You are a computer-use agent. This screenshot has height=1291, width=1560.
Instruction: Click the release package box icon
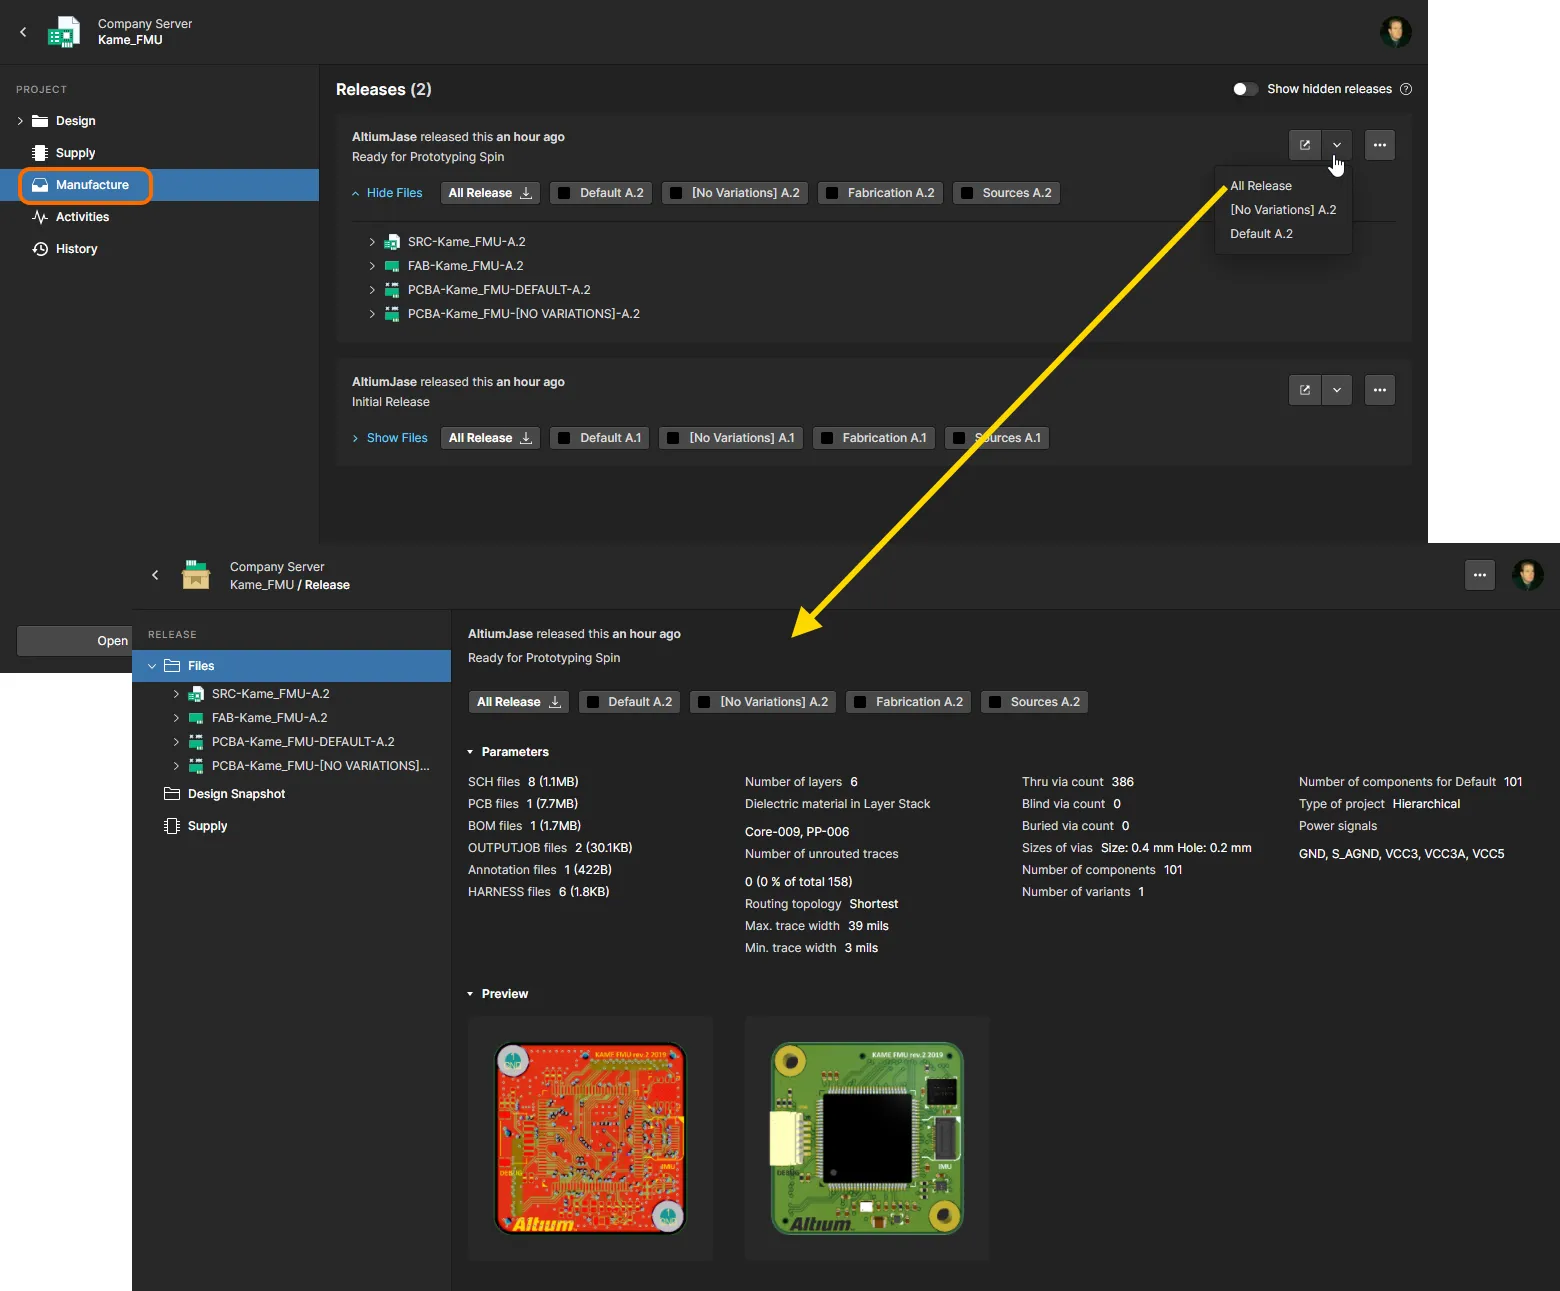click(196, 575)
